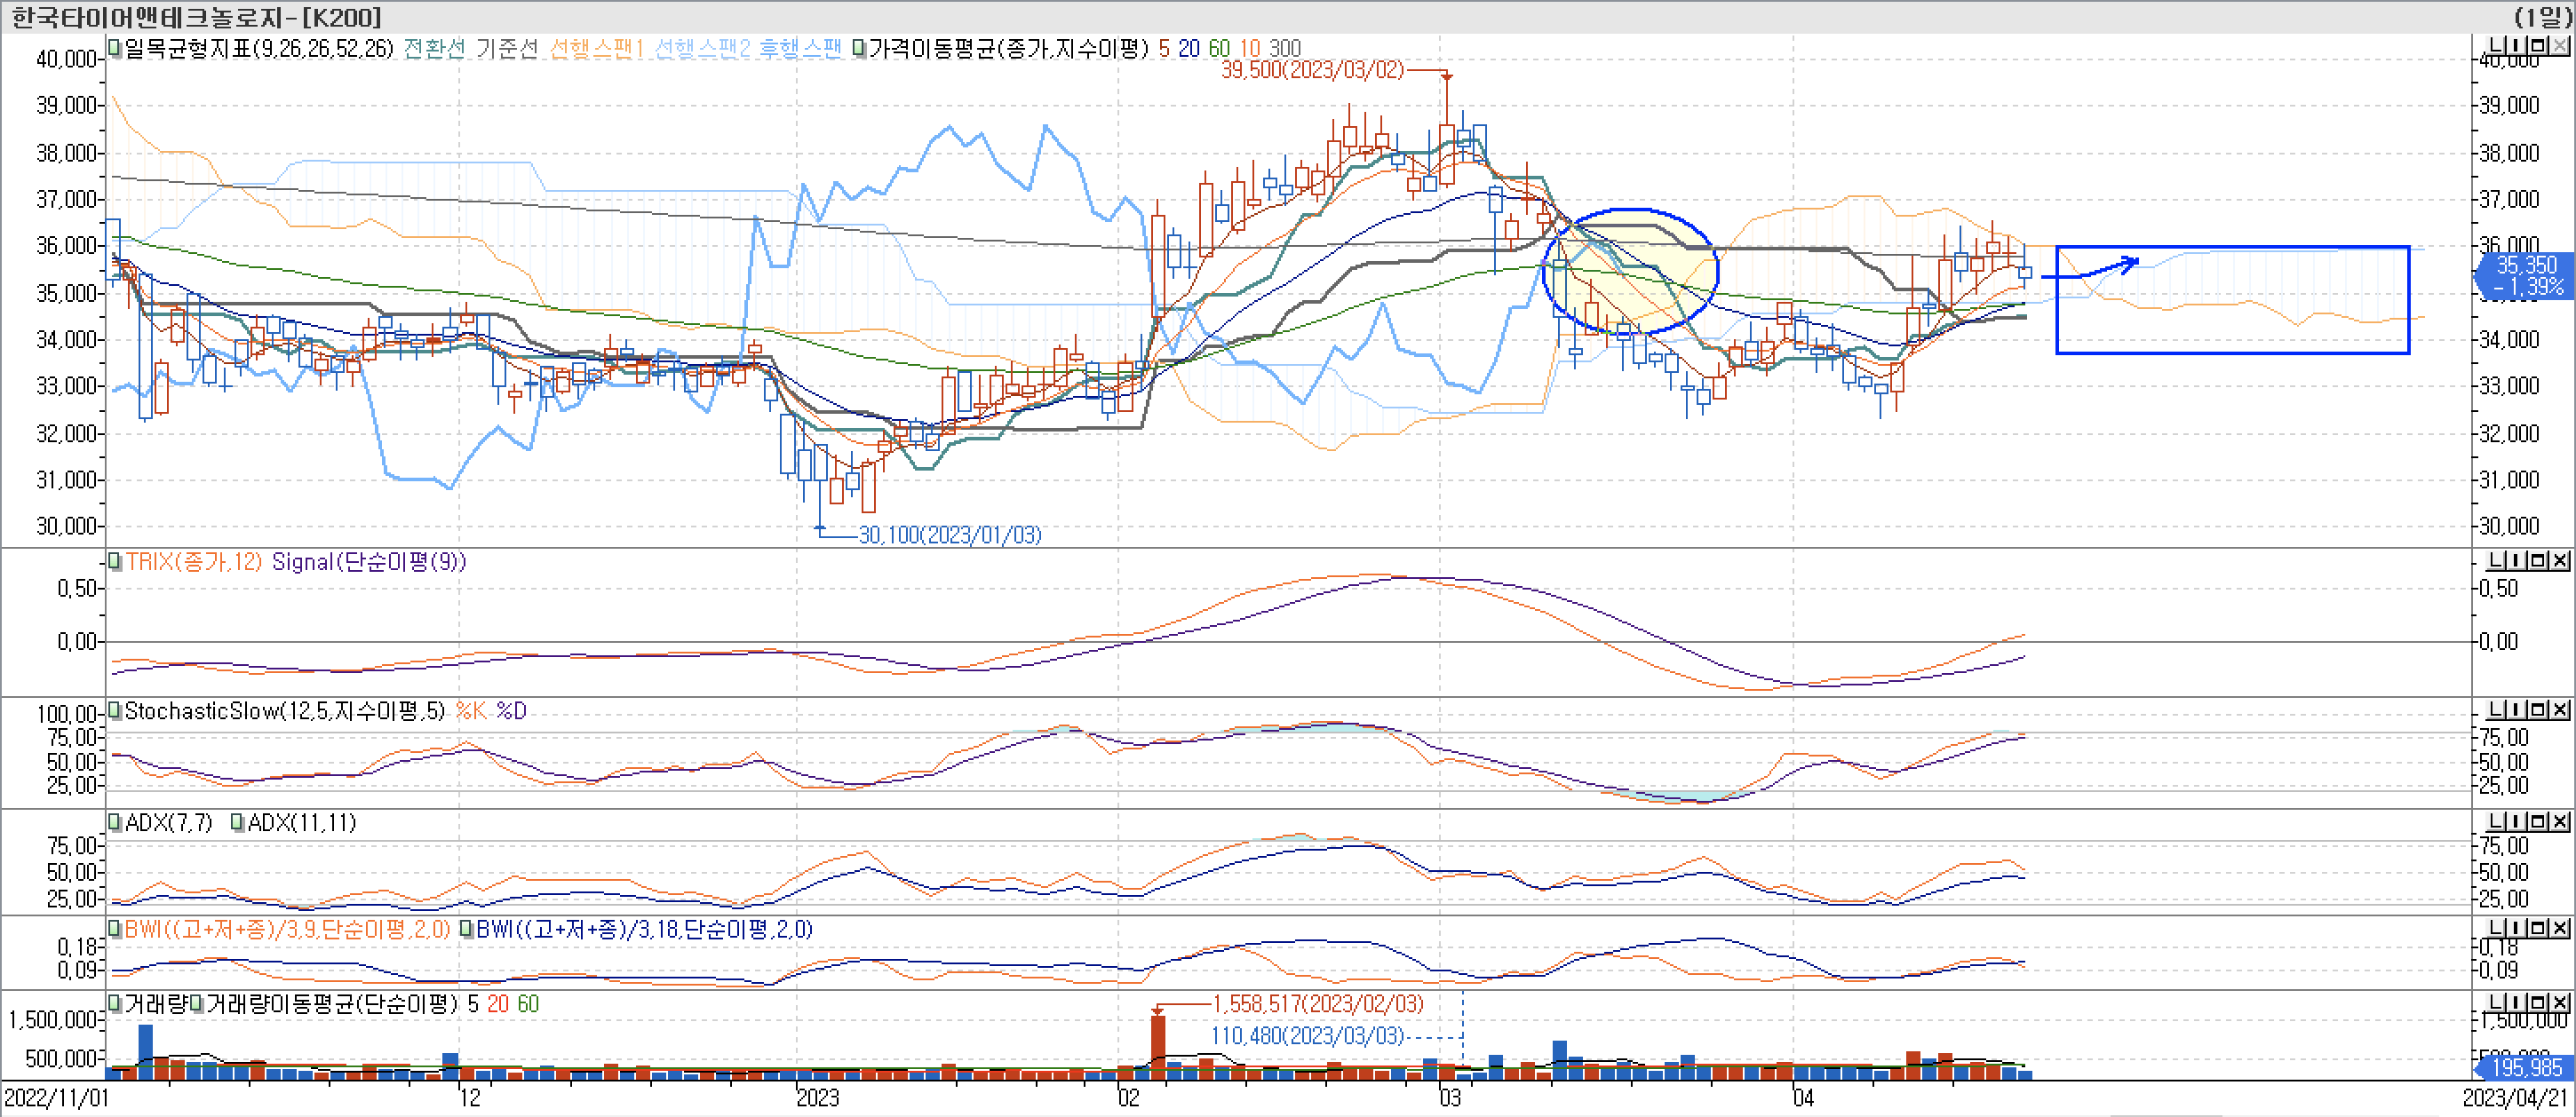Screen dimensions: 2576x1117
Task: Click the L layout icon on the main chart panel
Action: [2497, 46]
